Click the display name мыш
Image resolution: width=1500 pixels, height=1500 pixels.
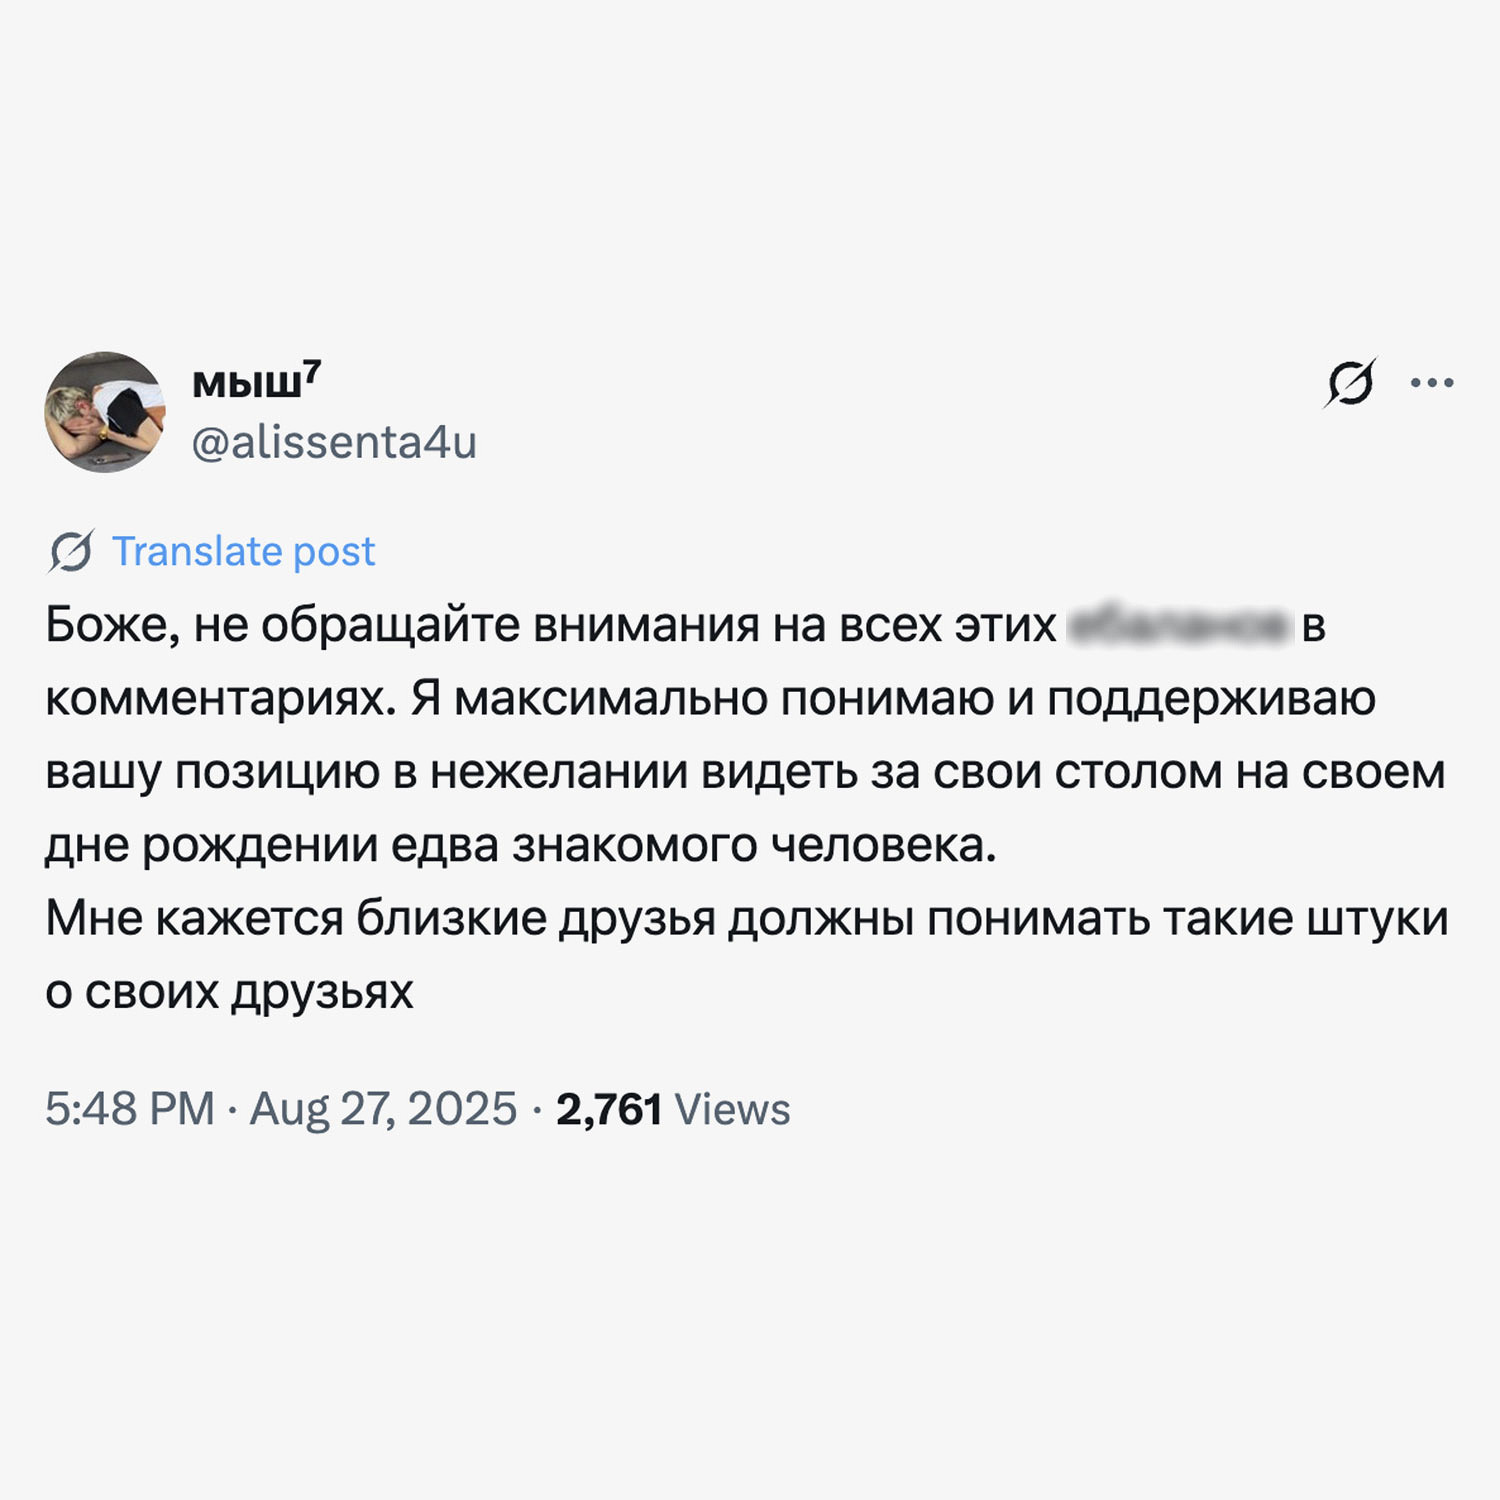246,383
